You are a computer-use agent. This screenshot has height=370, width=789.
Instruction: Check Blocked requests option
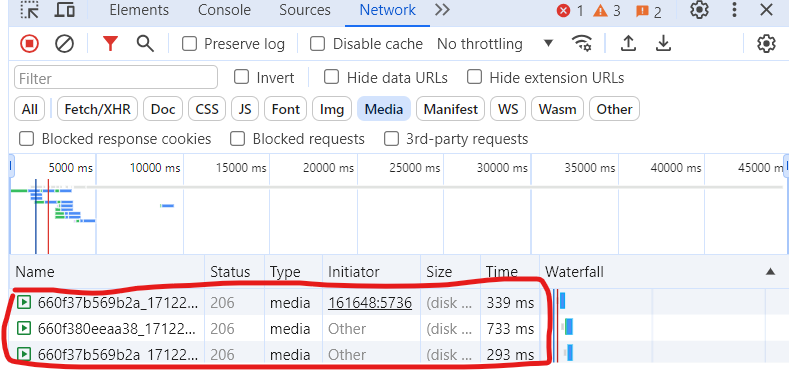(238, 139)
